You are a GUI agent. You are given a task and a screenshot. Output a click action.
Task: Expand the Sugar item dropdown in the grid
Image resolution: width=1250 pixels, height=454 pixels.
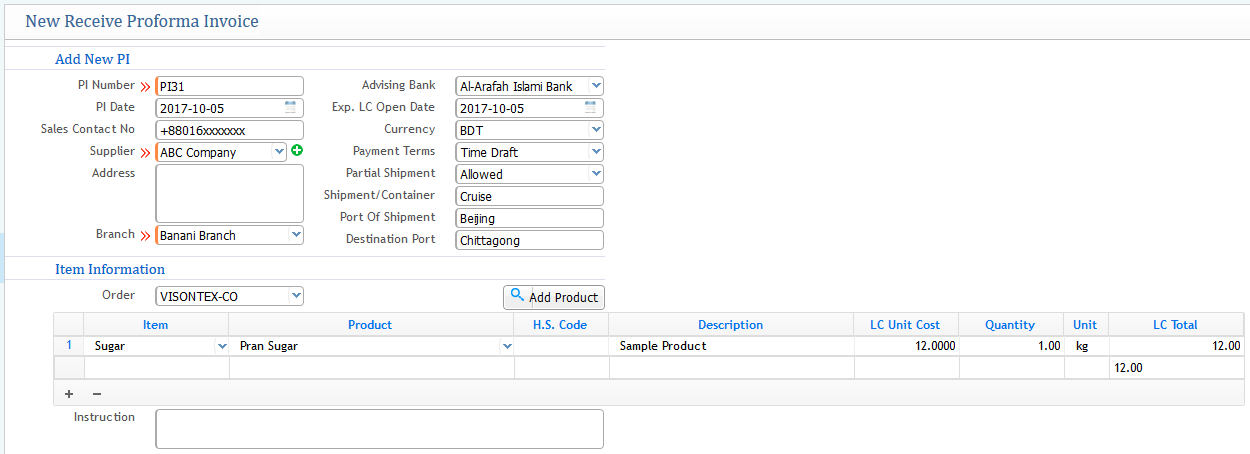click(x=221, y=346)
